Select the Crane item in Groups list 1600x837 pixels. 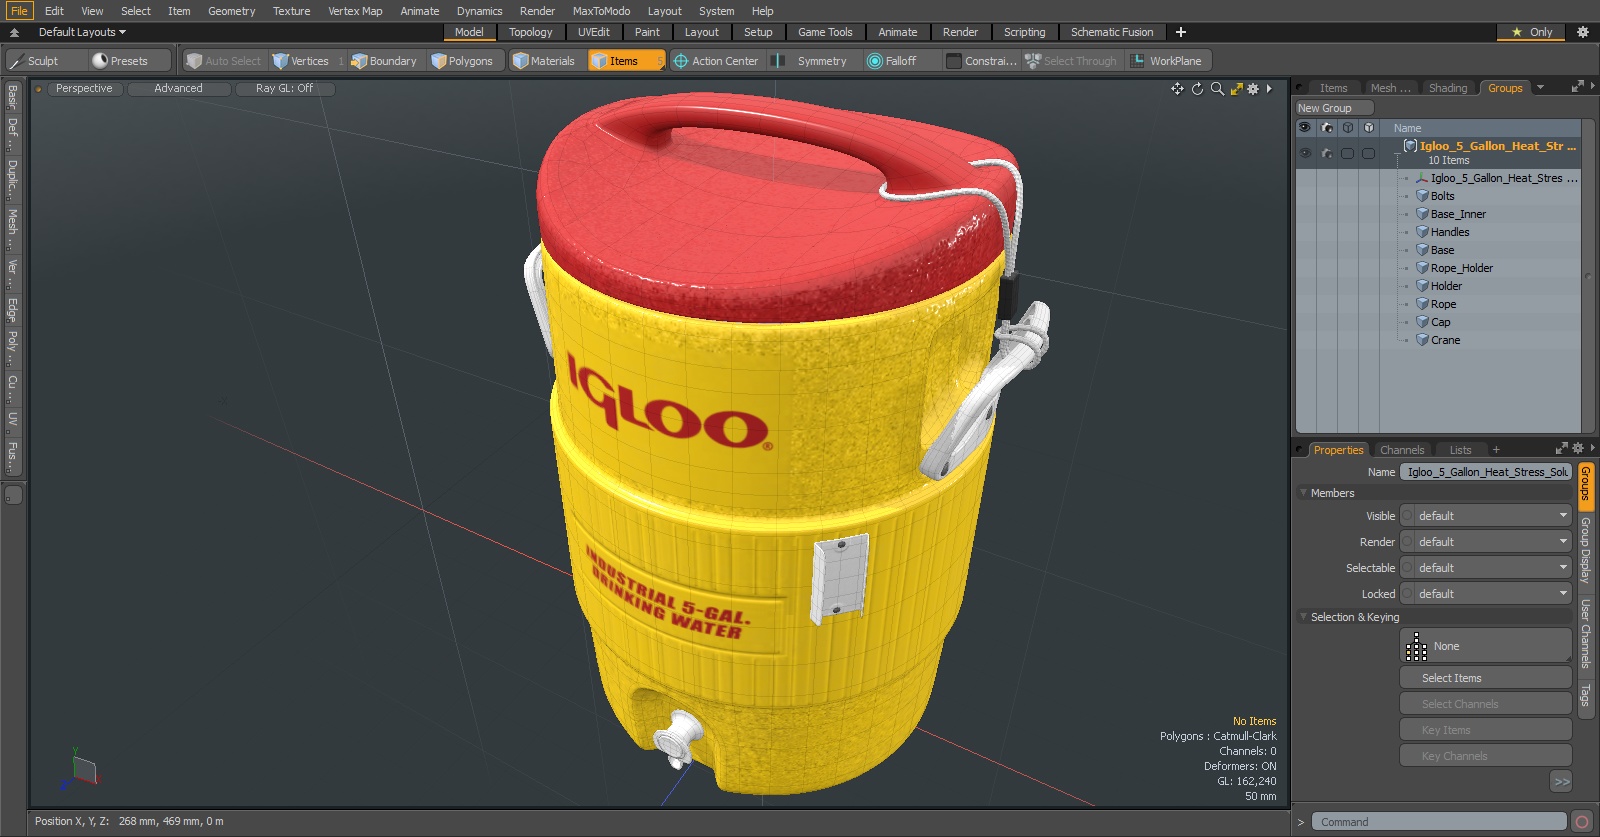click(x=1445, y=340)
